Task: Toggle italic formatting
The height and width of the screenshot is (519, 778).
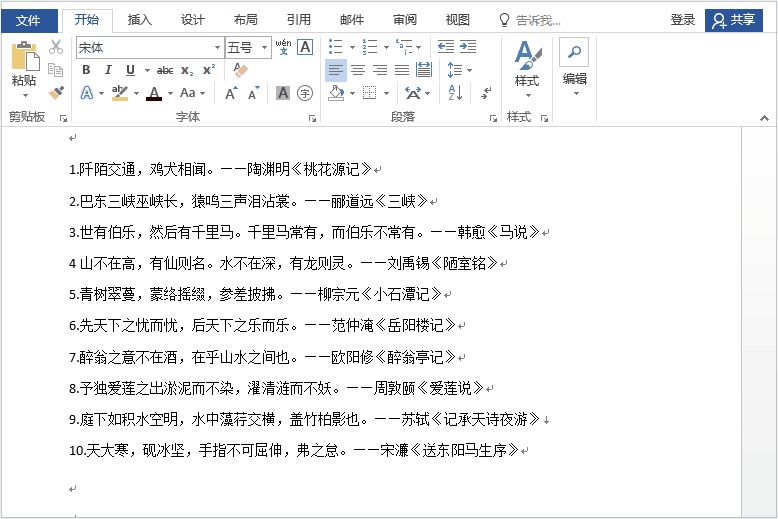Action: tap(108, 70)
